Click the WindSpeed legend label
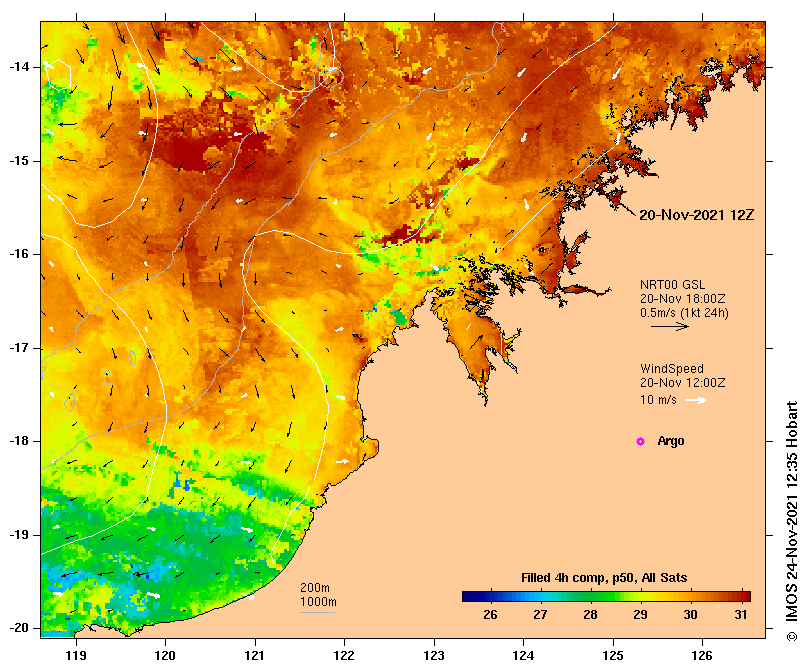The width and height of the screenshot is (809, 672). pyautogui.click(x=672, y=369)
